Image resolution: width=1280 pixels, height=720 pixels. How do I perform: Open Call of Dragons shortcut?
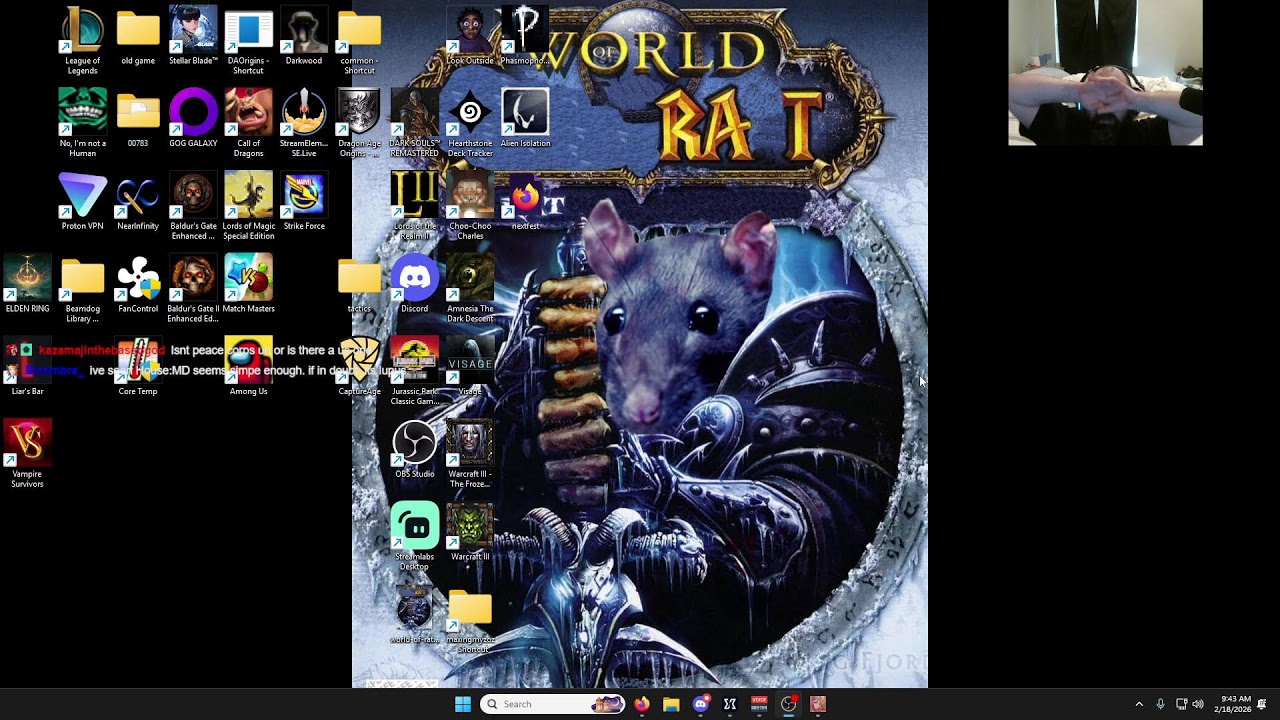pyautogui.click(x=248, y=124)
